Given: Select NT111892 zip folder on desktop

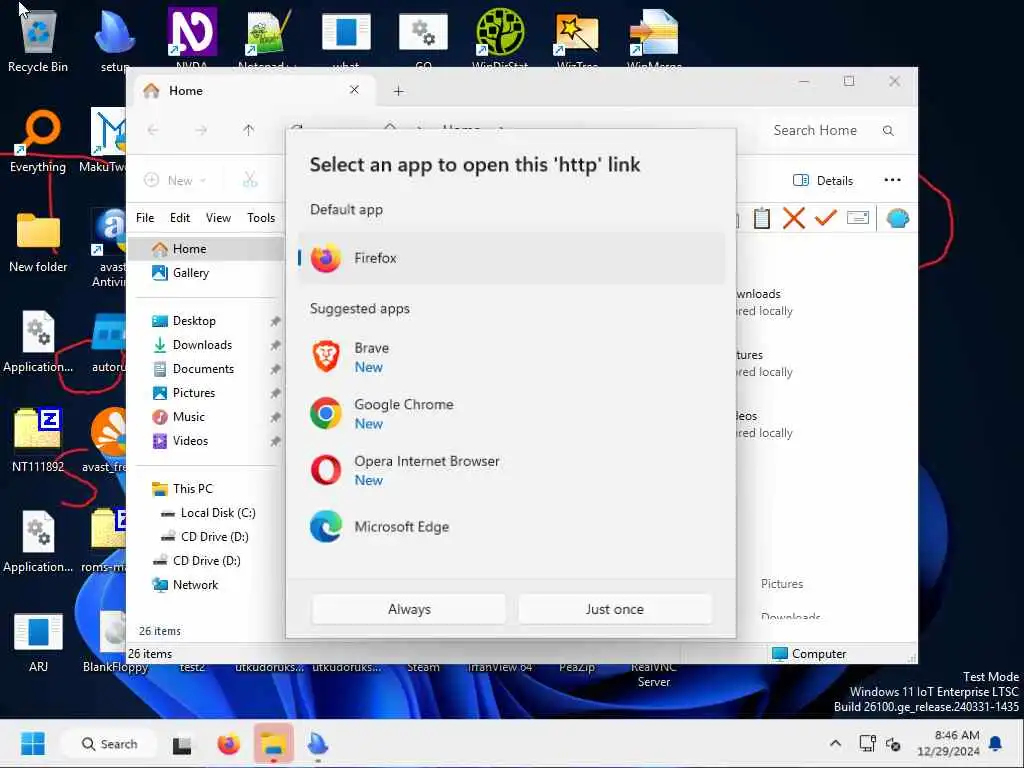Looking at the screenshot, I should (x=38, y=441).
